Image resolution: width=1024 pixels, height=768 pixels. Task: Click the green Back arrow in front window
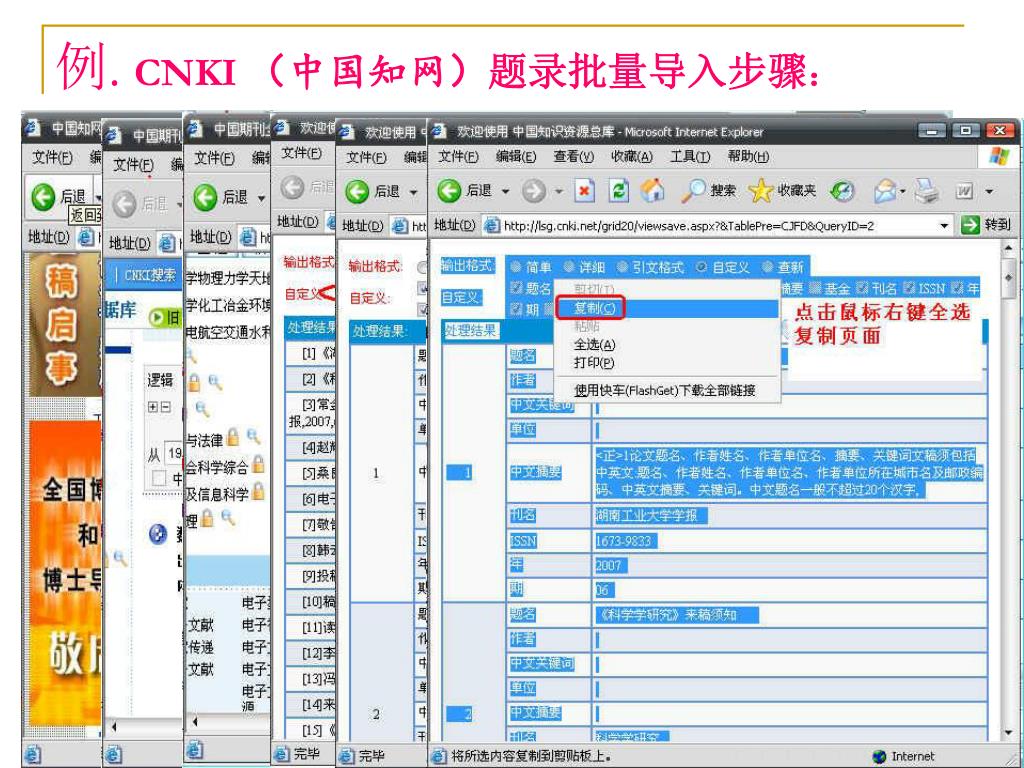click(x=449, y=191)
